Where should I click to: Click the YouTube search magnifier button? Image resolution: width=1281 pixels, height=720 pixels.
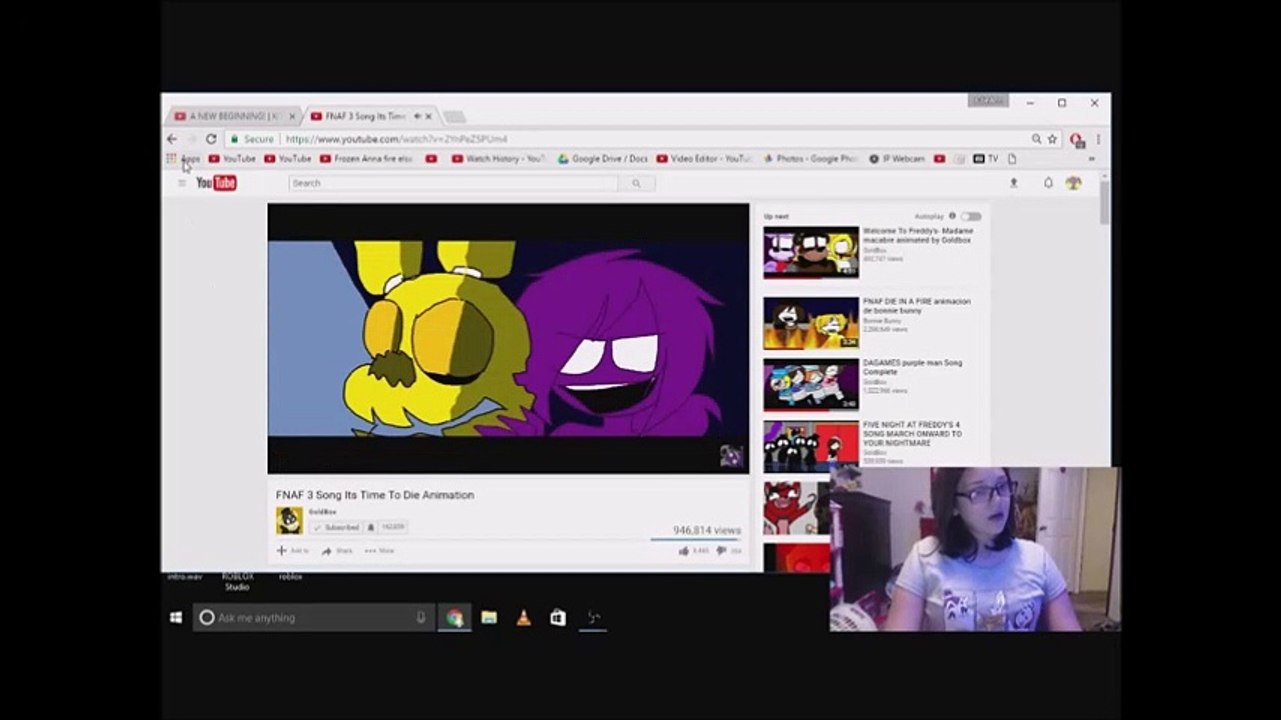coord(636,183)
